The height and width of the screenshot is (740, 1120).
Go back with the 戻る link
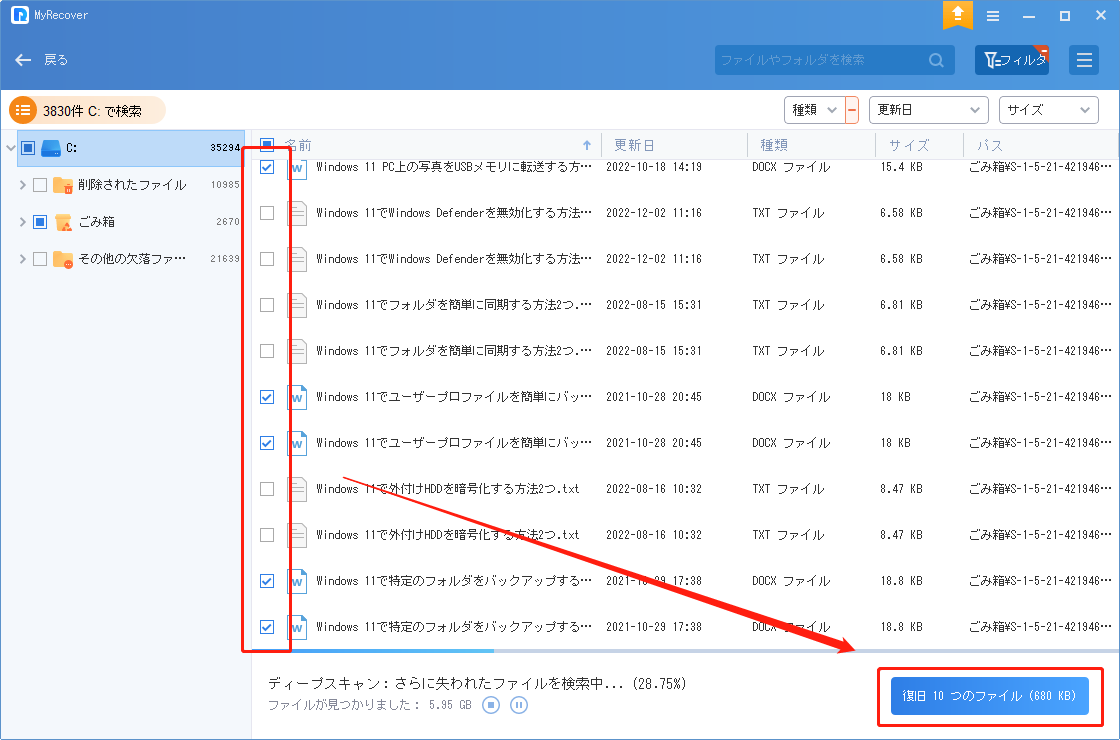56,60
